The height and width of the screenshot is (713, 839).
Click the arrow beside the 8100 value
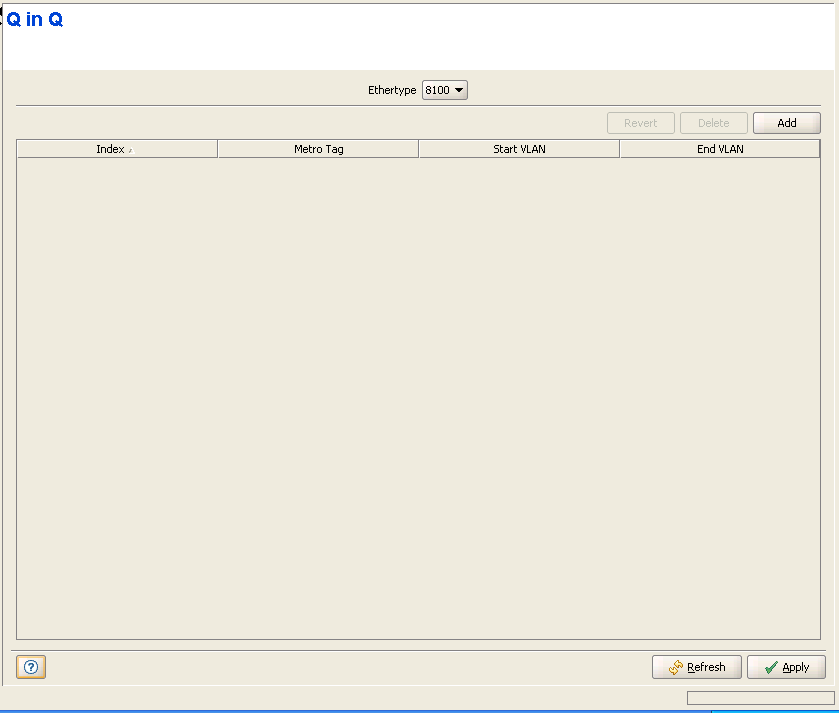click(x=459, y=90)
